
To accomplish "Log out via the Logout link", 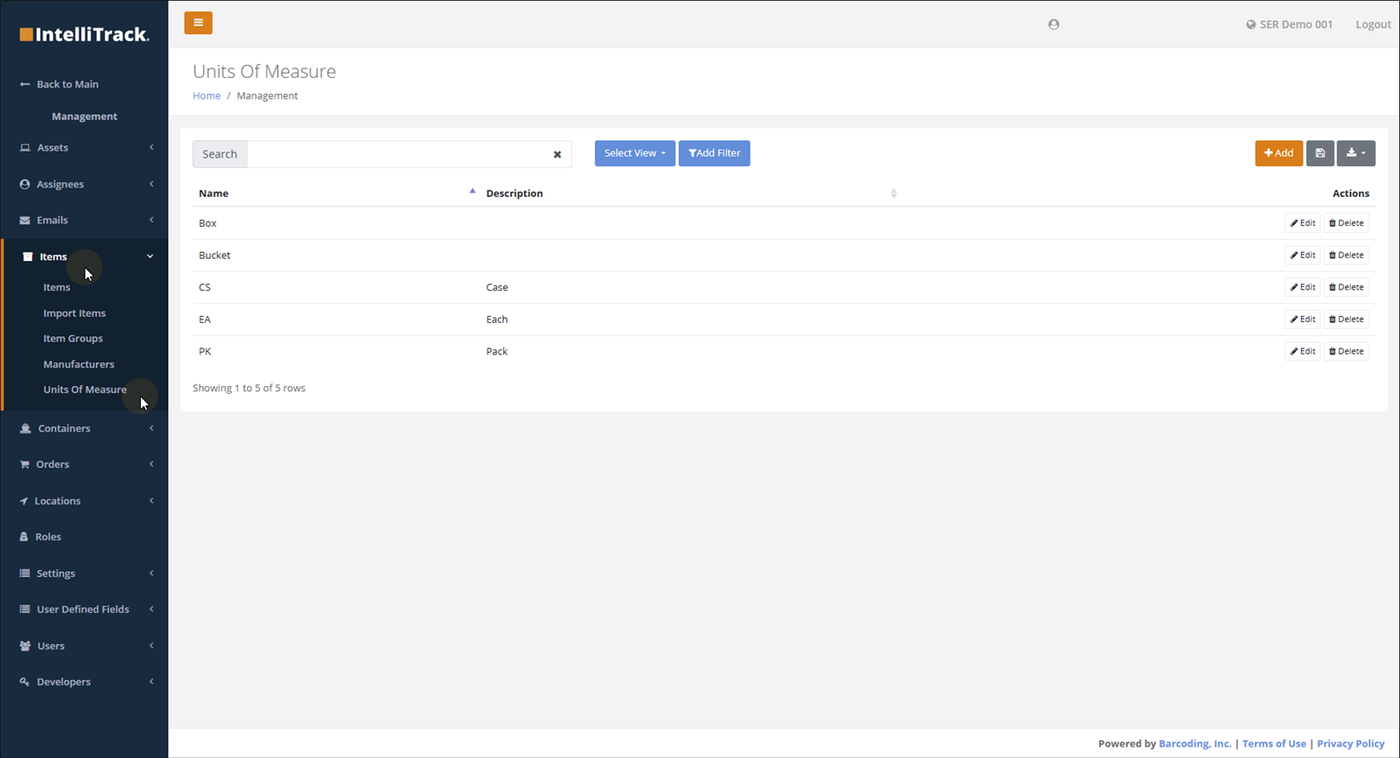I will coord(1373,24).
